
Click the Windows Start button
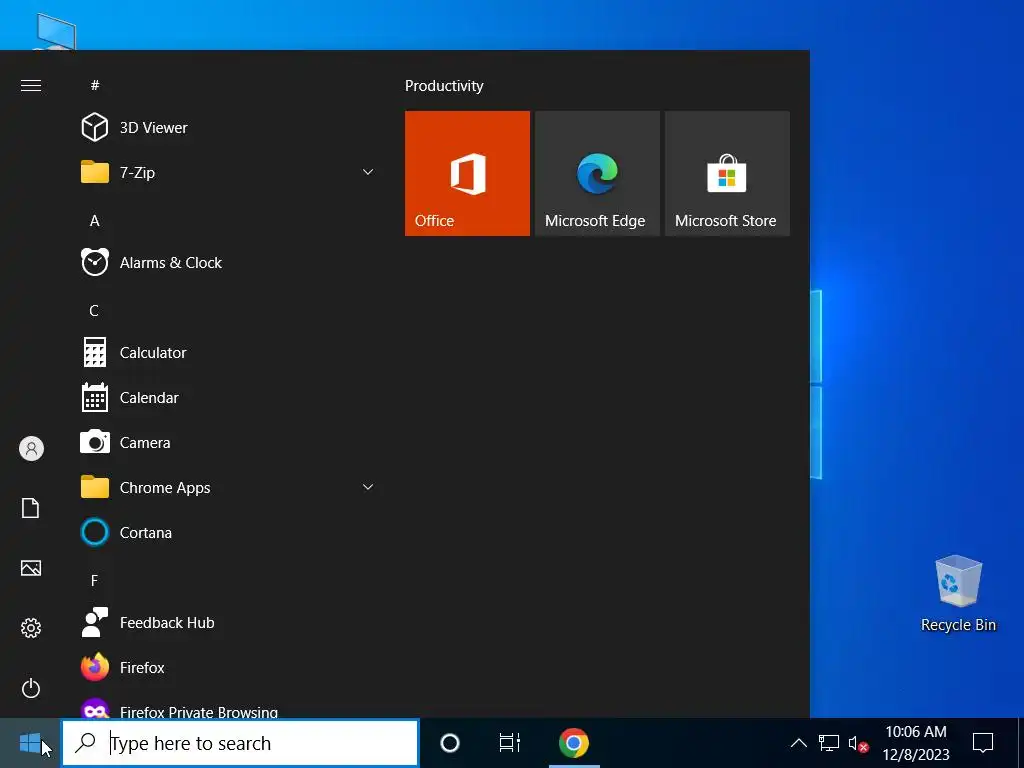(x=30, y=743)
